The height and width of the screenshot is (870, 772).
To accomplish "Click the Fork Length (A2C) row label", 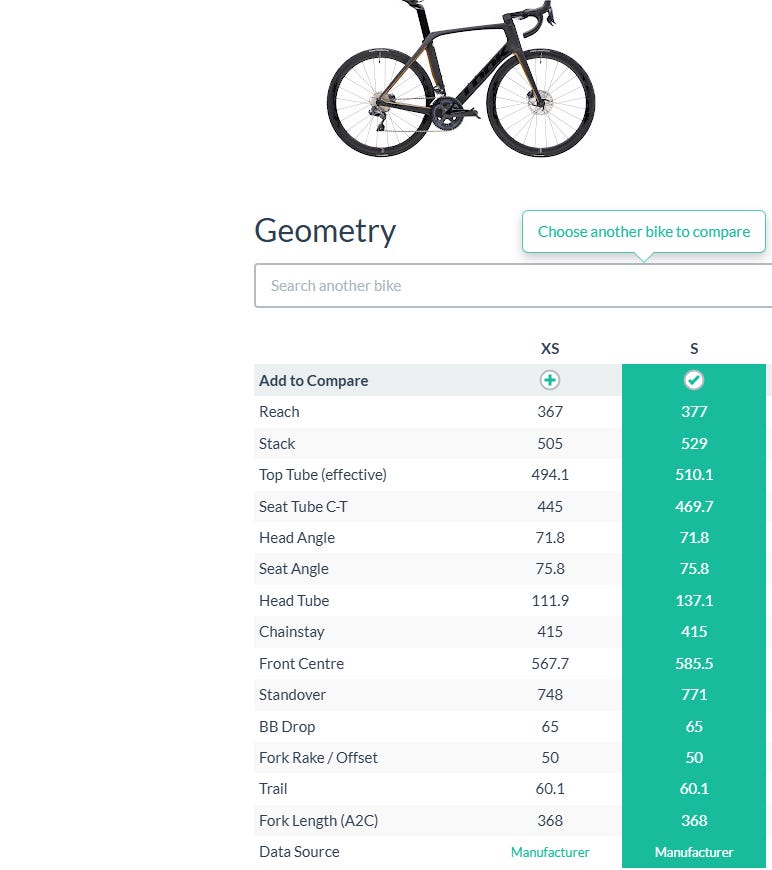I will 319,821.
